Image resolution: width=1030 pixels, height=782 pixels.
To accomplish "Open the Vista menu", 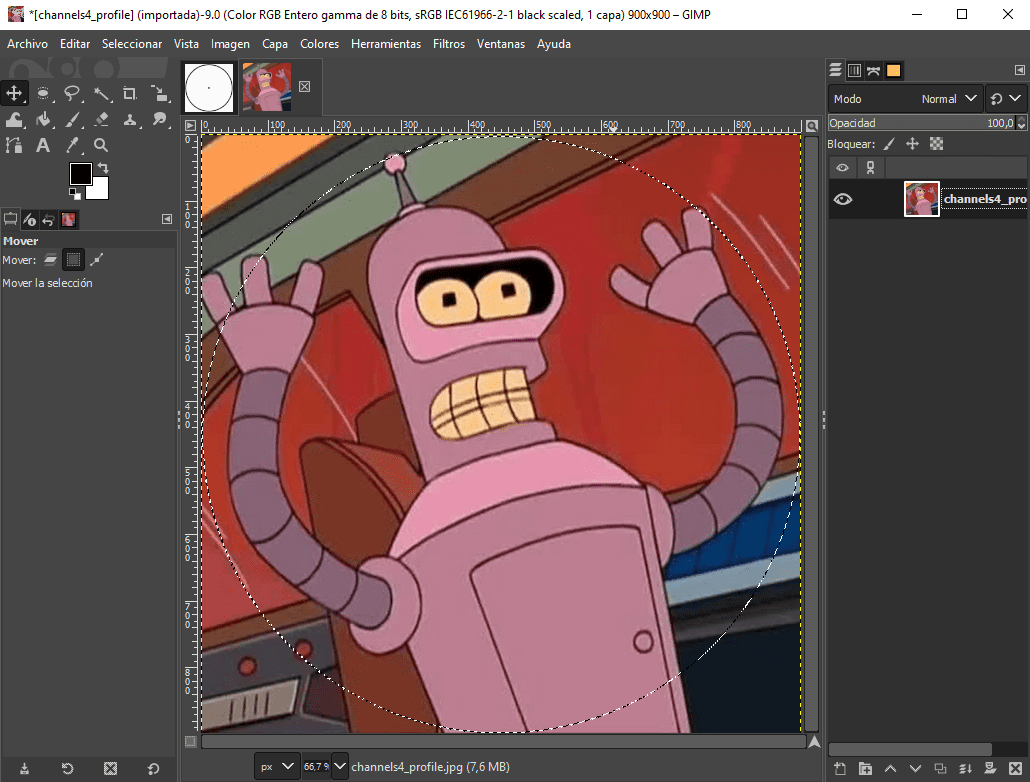I will (x=186, y=44).
